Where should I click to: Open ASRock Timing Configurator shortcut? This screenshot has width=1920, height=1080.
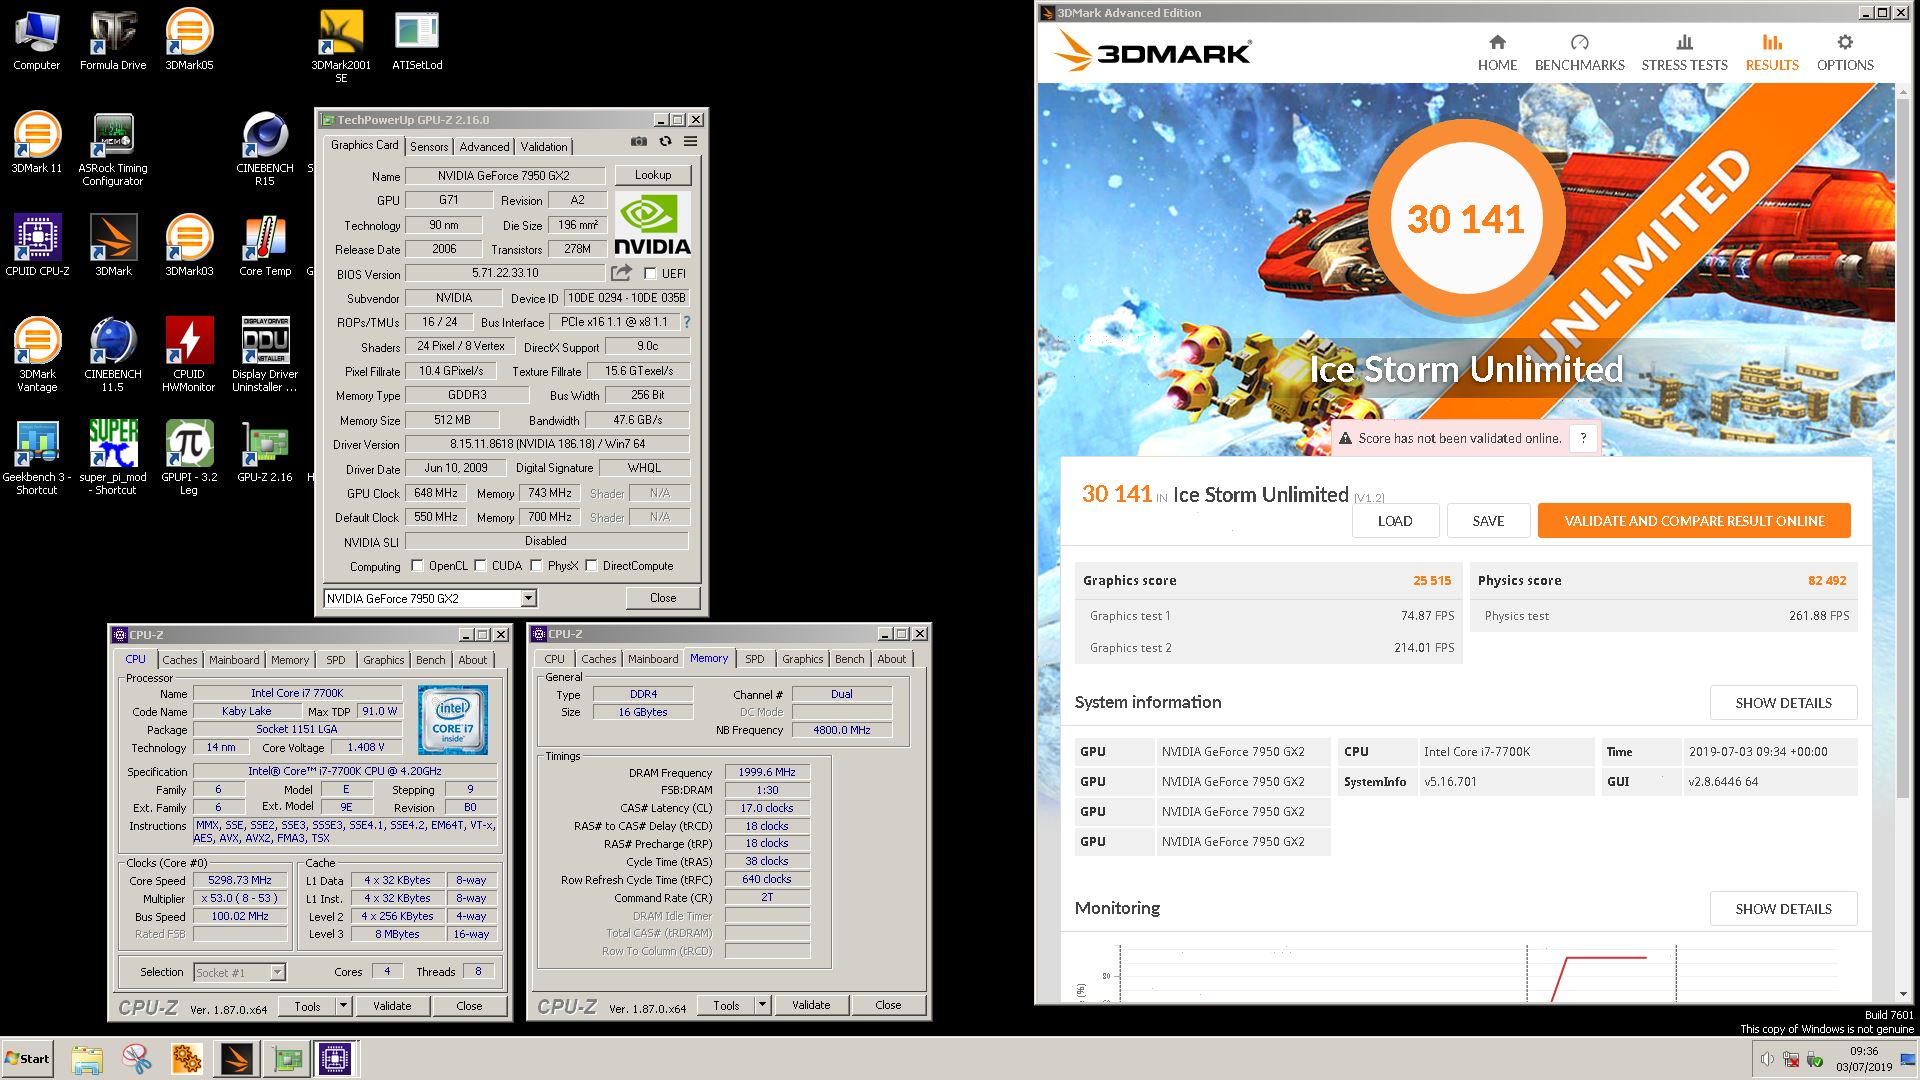(x=113, y=149)
